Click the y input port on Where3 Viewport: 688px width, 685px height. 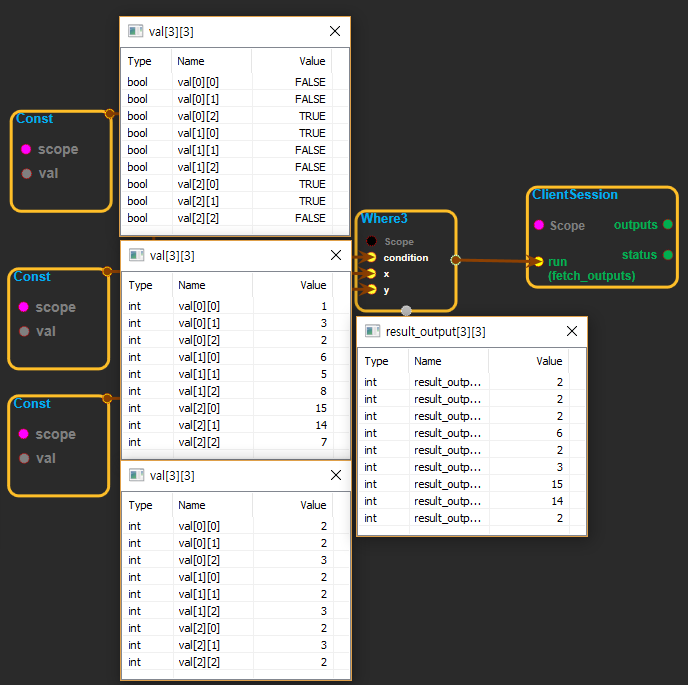tap(371, 290)
